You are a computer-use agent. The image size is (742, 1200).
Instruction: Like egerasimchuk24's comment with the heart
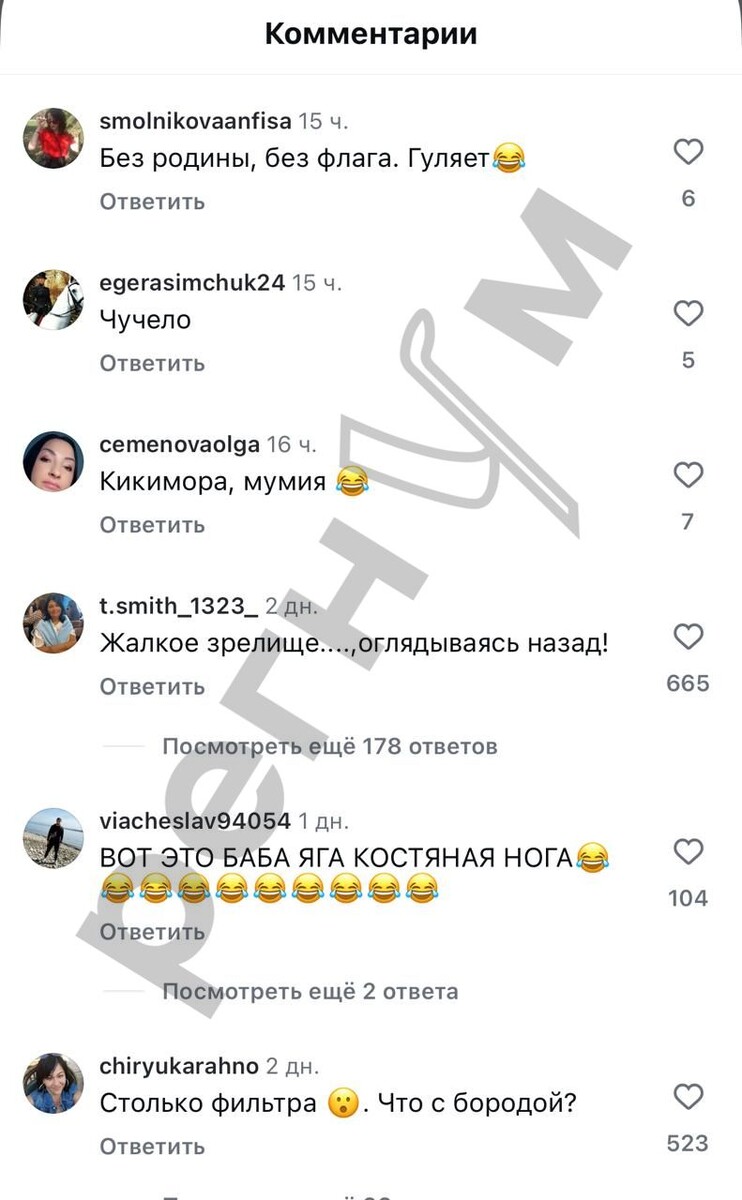[688, 314]
